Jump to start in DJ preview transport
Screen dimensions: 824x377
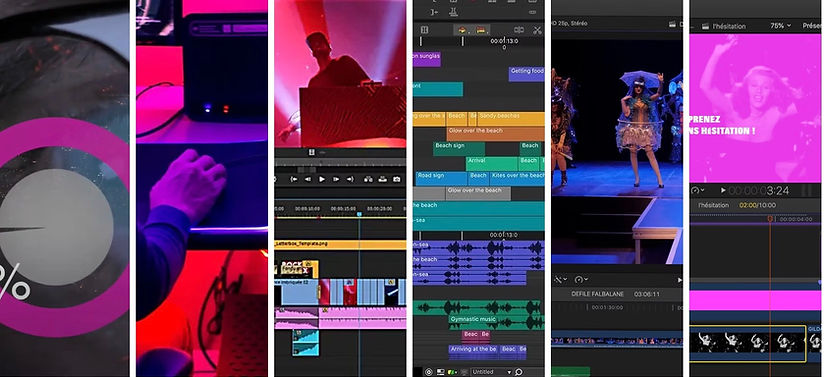294,179
